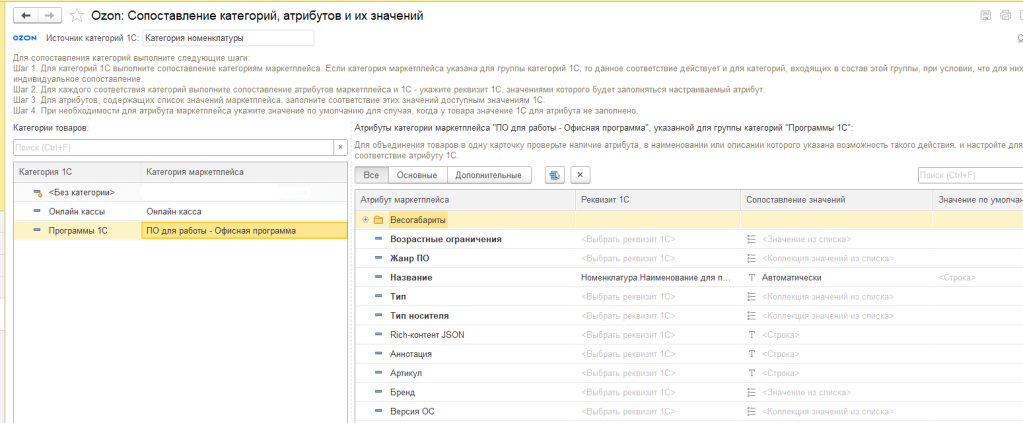1023x423 pixels.
Task: Select the Онлайн кассы category
Action: click(76, 212)
